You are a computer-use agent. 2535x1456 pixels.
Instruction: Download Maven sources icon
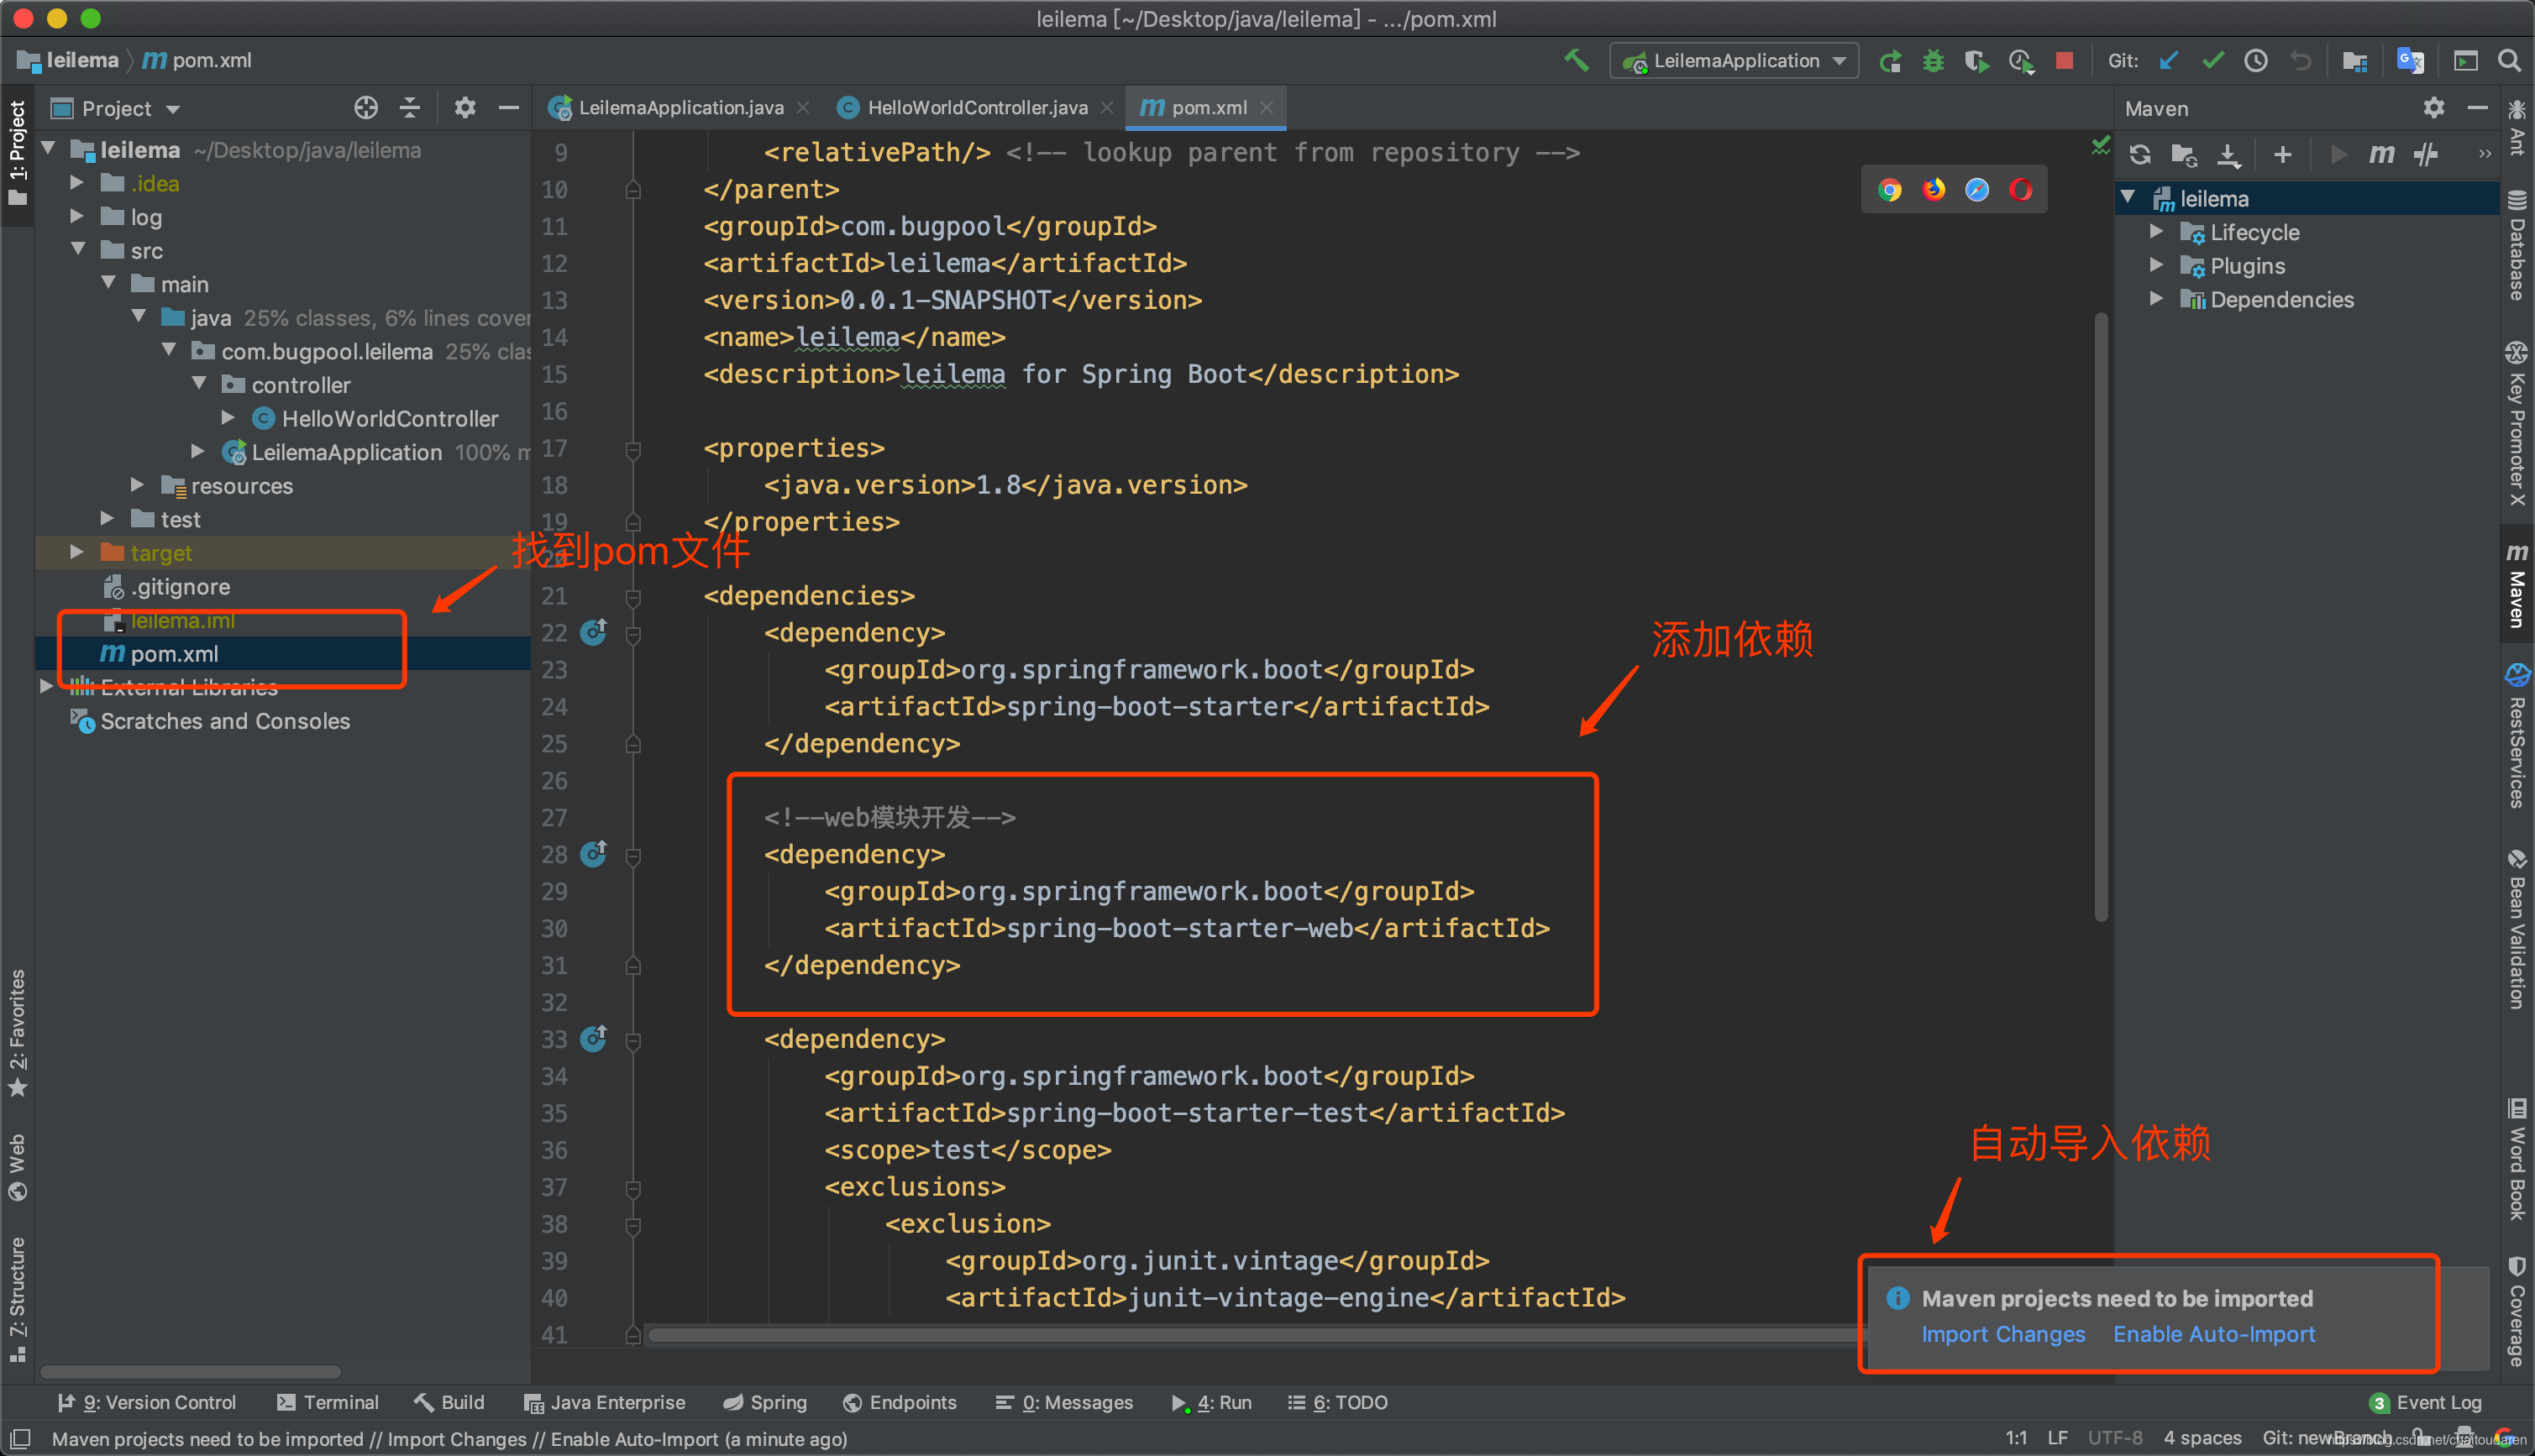point(2229,155)
